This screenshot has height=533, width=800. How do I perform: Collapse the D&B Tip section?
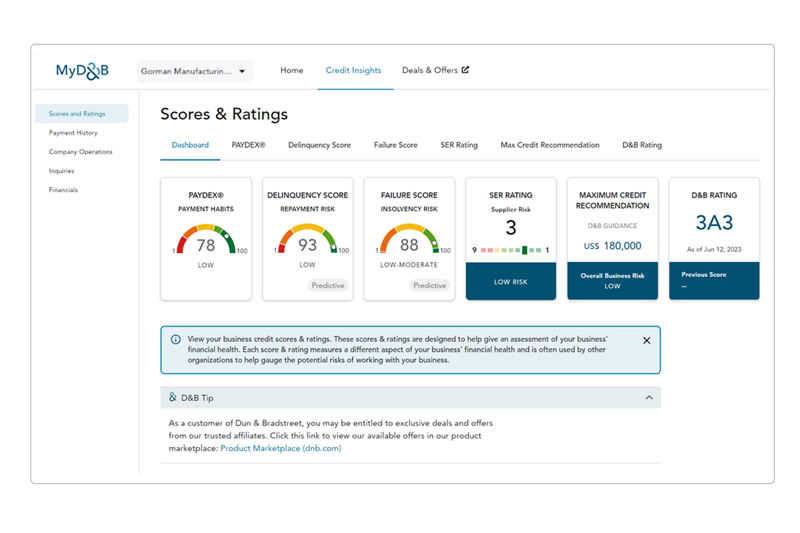click(x=649, y=398)
